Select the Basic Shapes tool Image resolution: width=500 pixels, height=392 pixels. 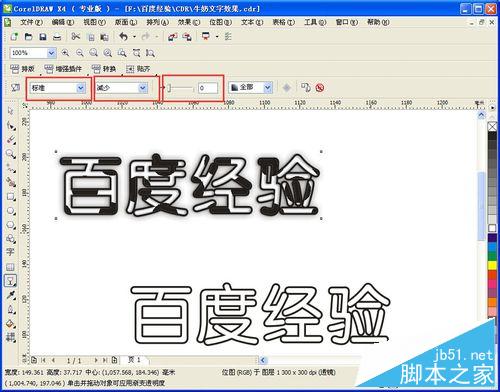[10, 239]
